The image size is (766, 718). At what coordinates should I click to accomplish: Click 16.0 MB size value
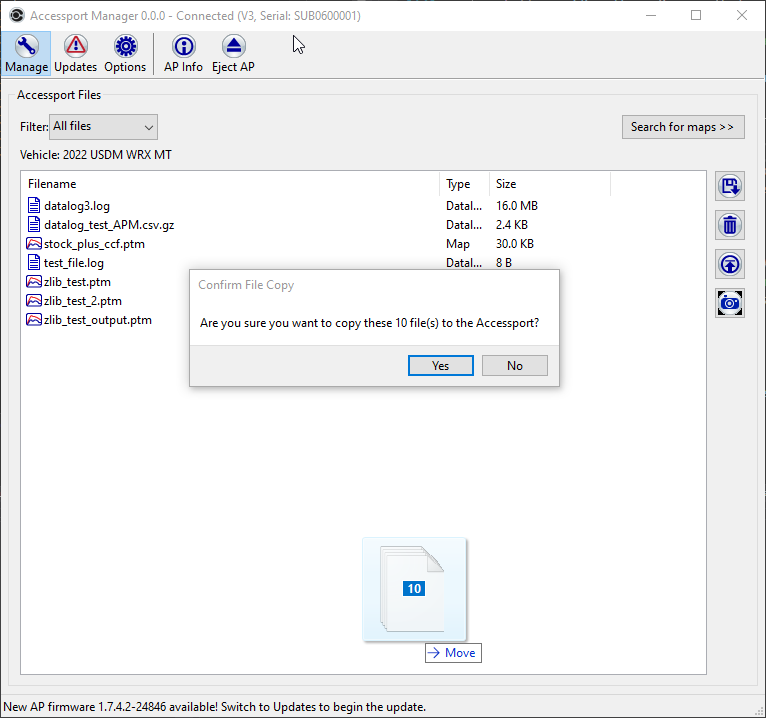tap(516, 206)
